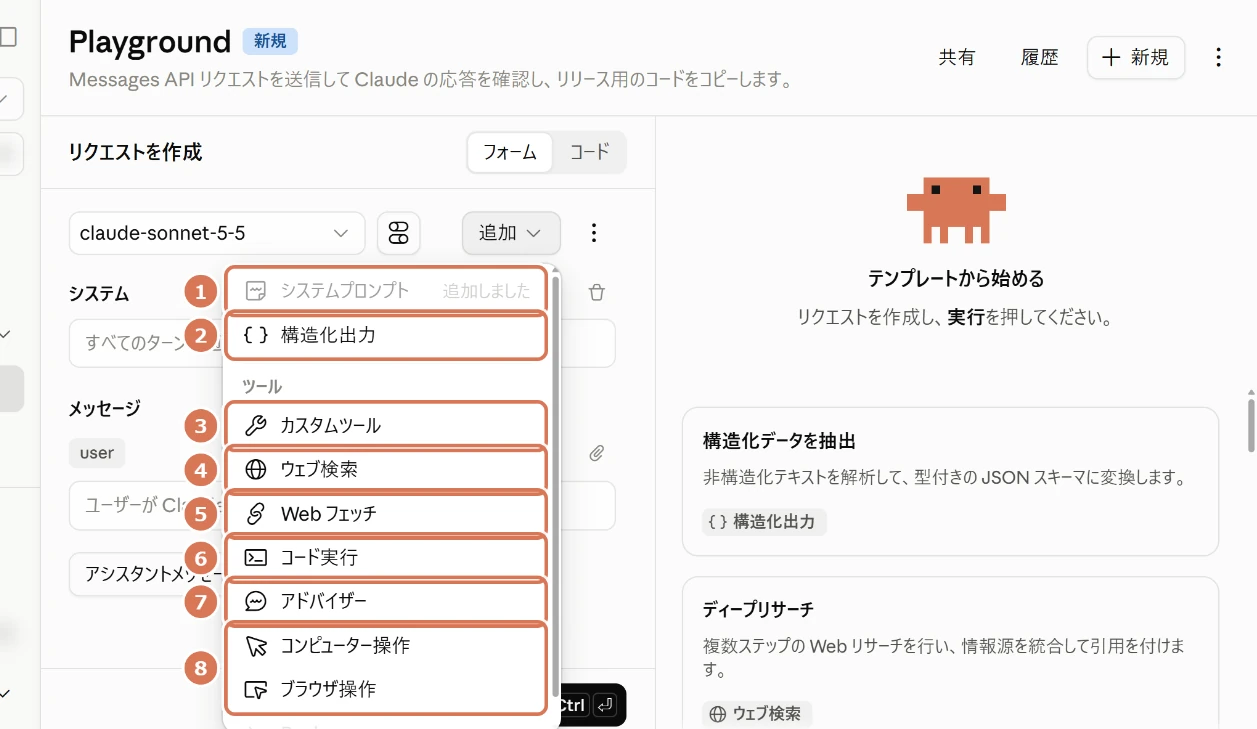Select カスタムツール from the tools list
This screenshot has height=729, width=1257.
[387, 425]
